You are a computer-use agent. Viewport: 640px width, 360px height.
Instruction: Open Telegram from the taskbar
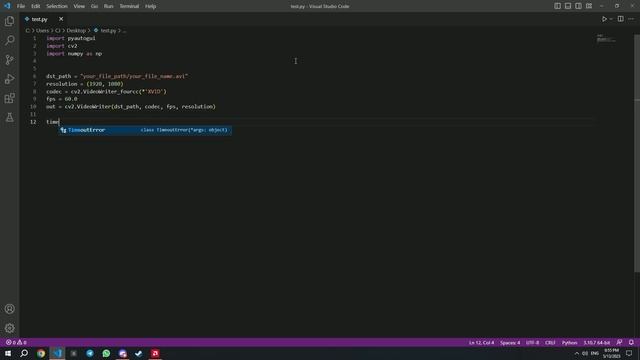point(90,353)
